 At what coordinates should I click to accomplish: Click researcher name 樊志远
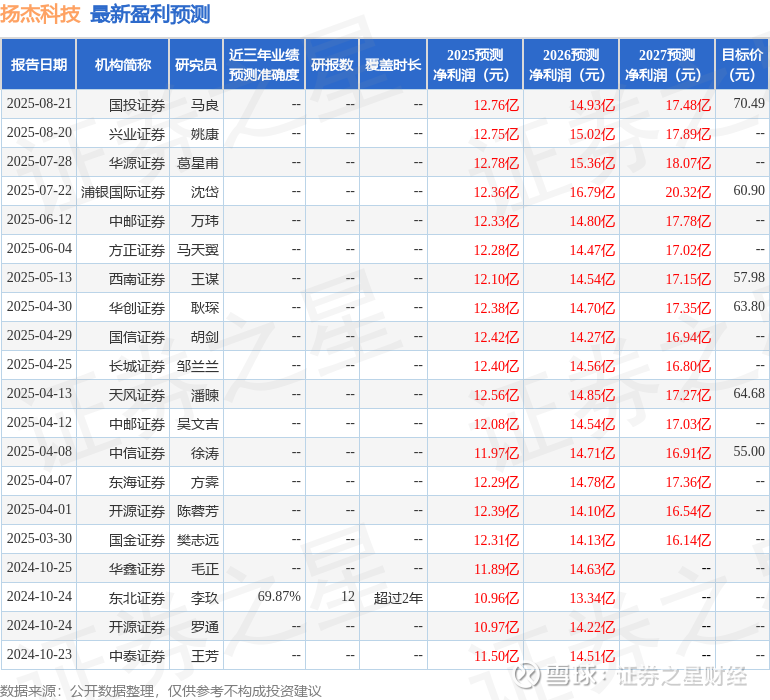(197, 539)
